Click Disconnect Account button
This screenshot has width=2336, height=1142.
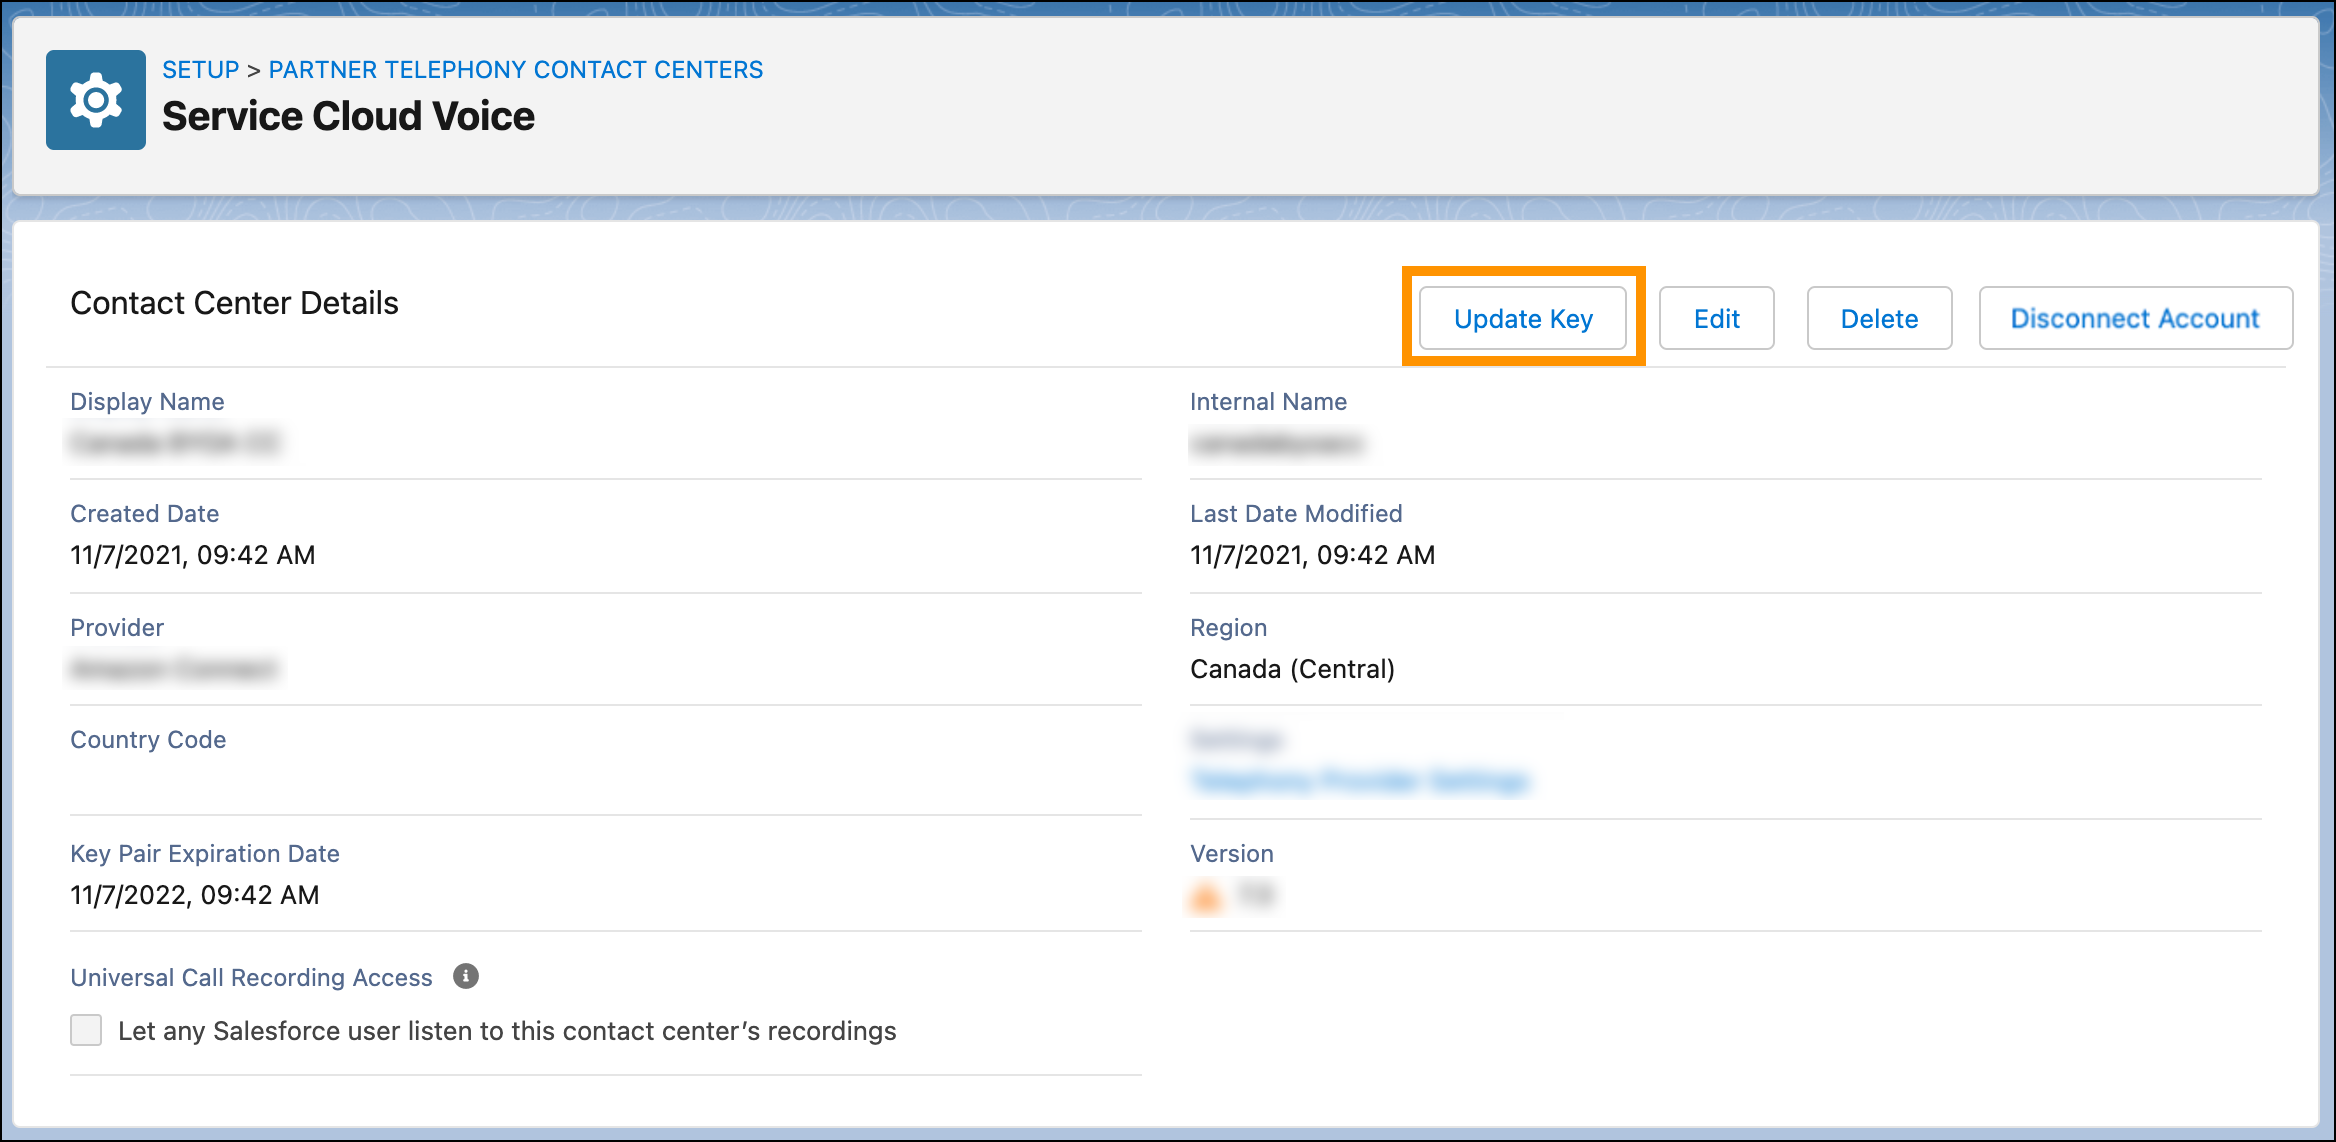click(2136, 318)
